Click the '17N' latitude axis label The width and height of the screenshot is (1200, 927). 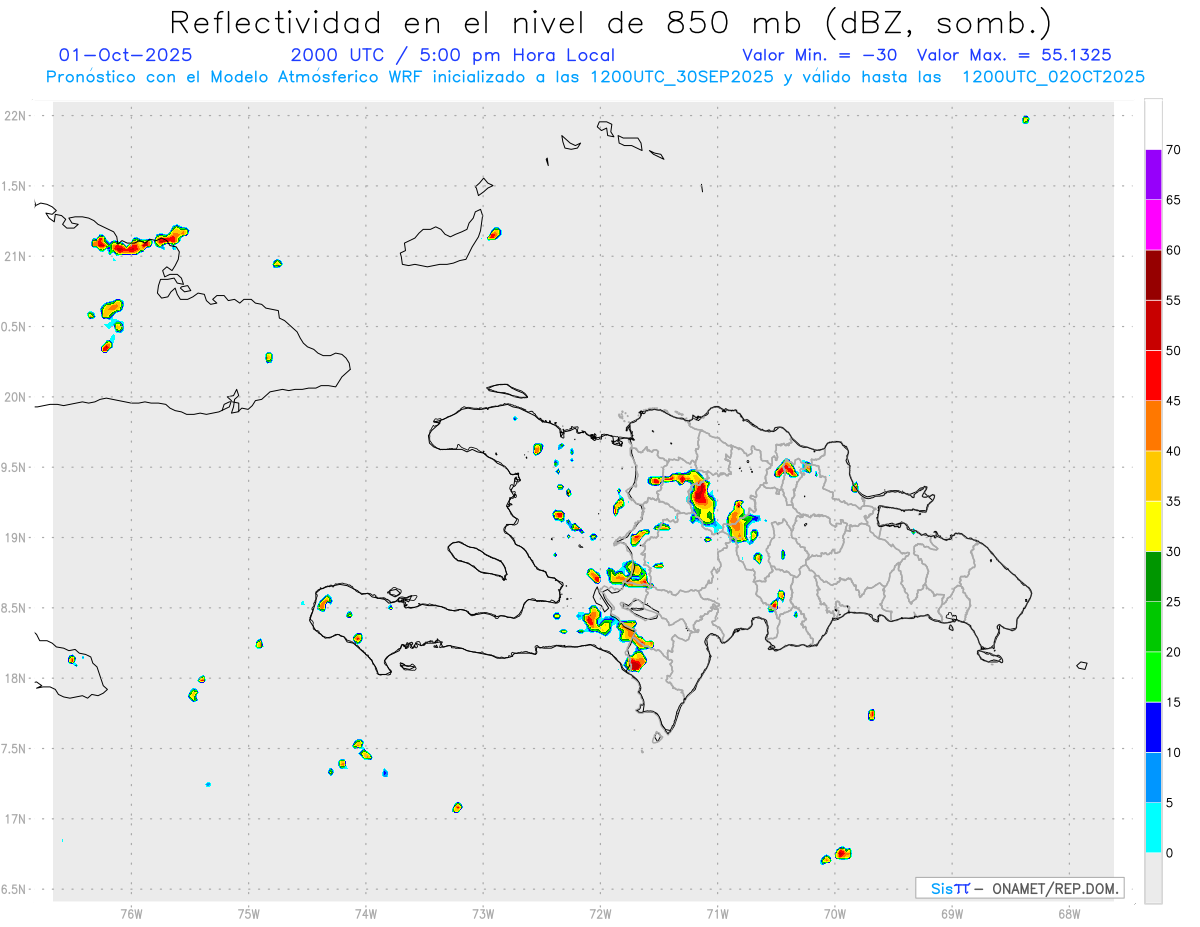tap(17, 819)
